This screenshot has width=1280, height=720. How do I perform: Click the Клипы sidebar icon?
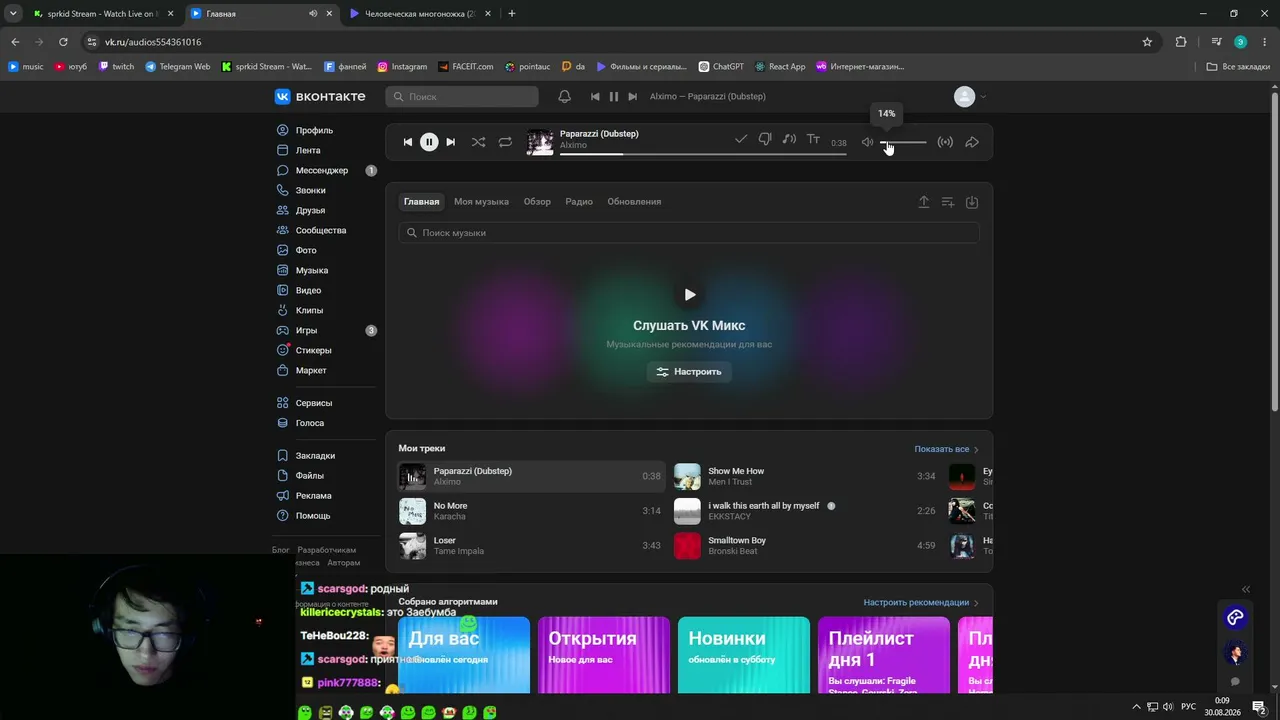(283, 310)
